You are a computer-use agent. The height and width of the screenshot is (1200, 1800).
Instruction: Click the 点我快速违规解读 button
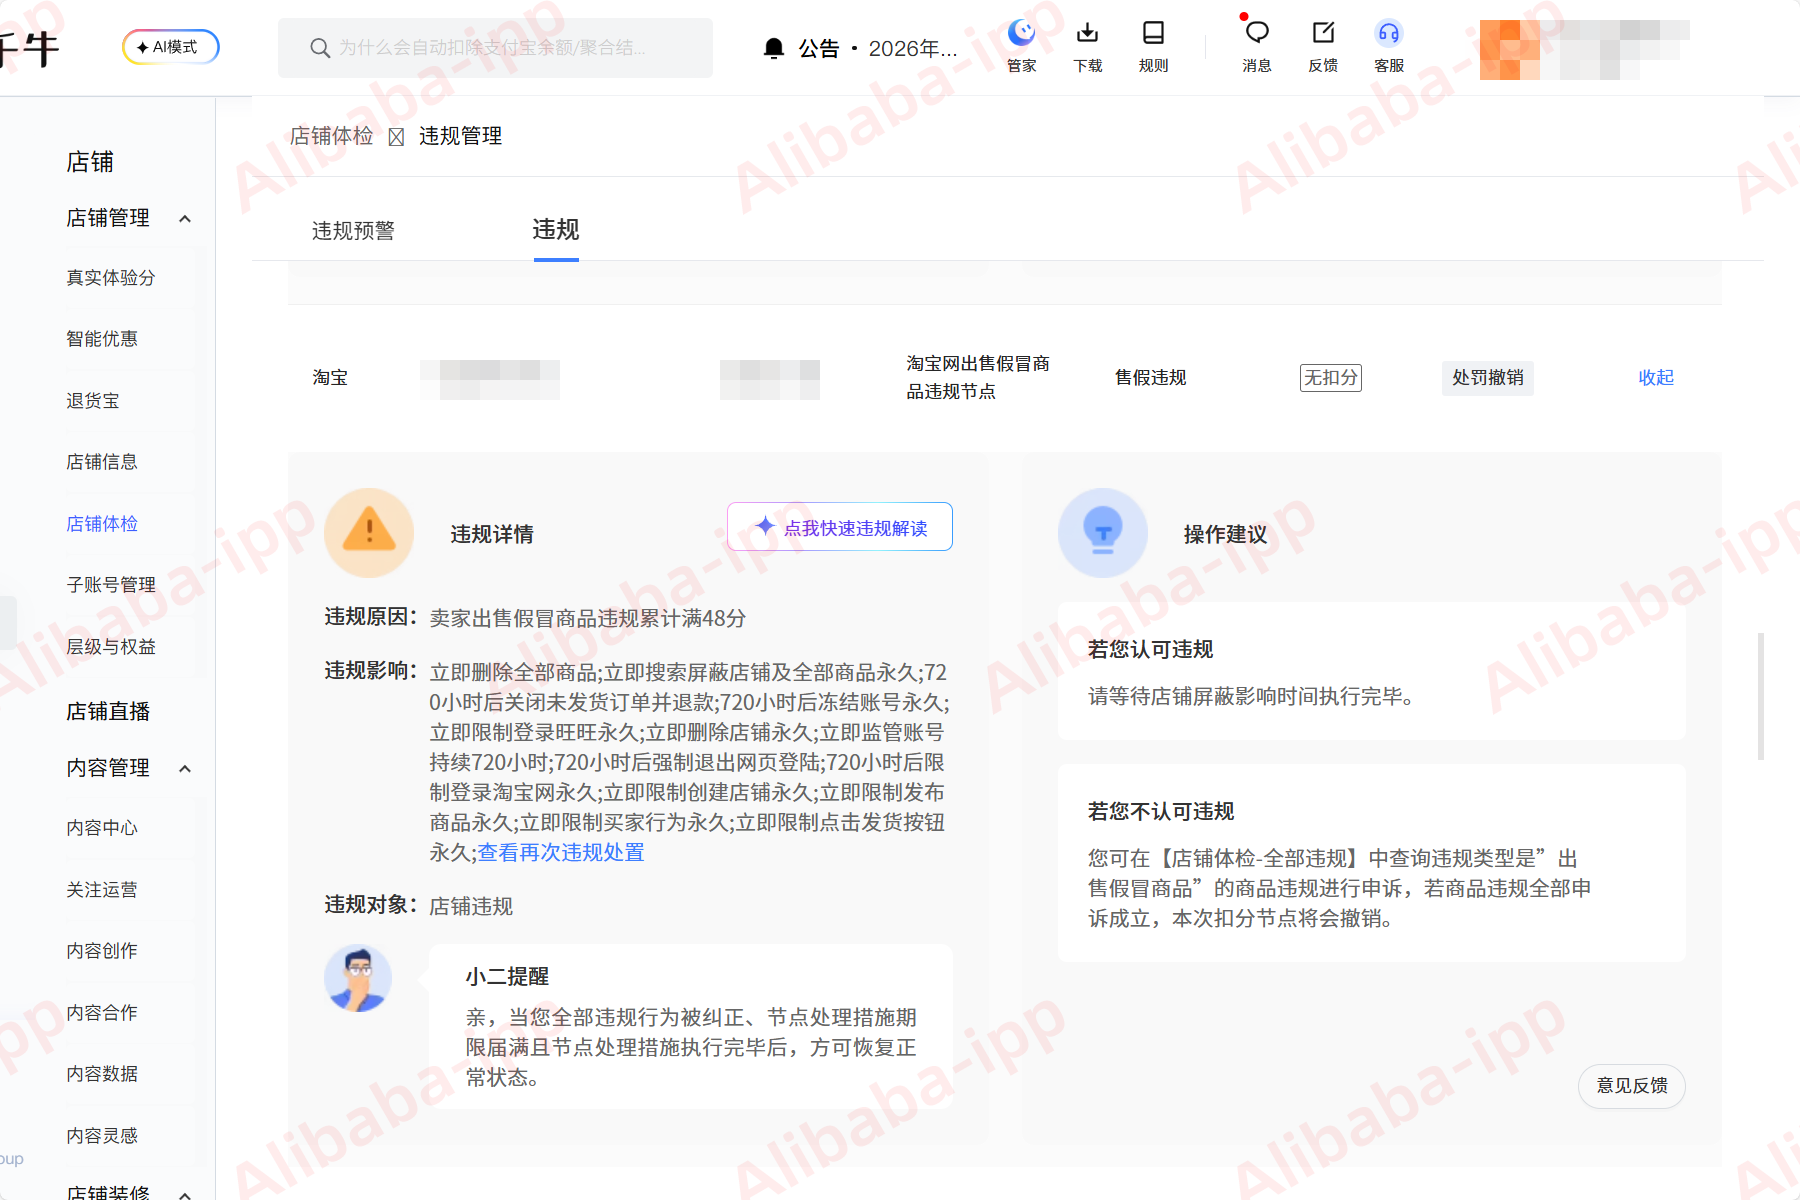click(840, 527)
